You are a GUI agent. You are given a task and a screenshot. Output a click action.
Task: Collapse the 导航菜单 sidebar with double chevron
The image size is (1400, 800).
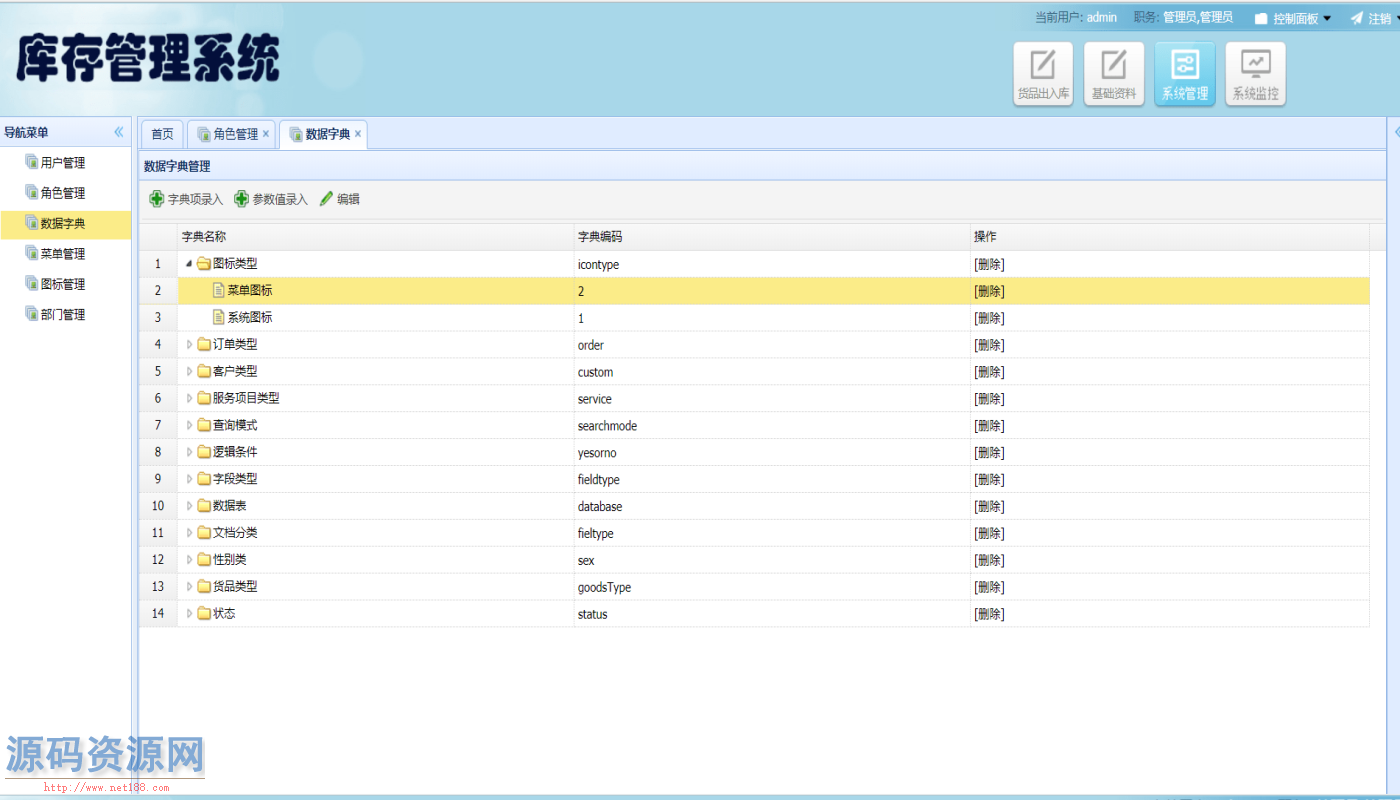(119, 132)
